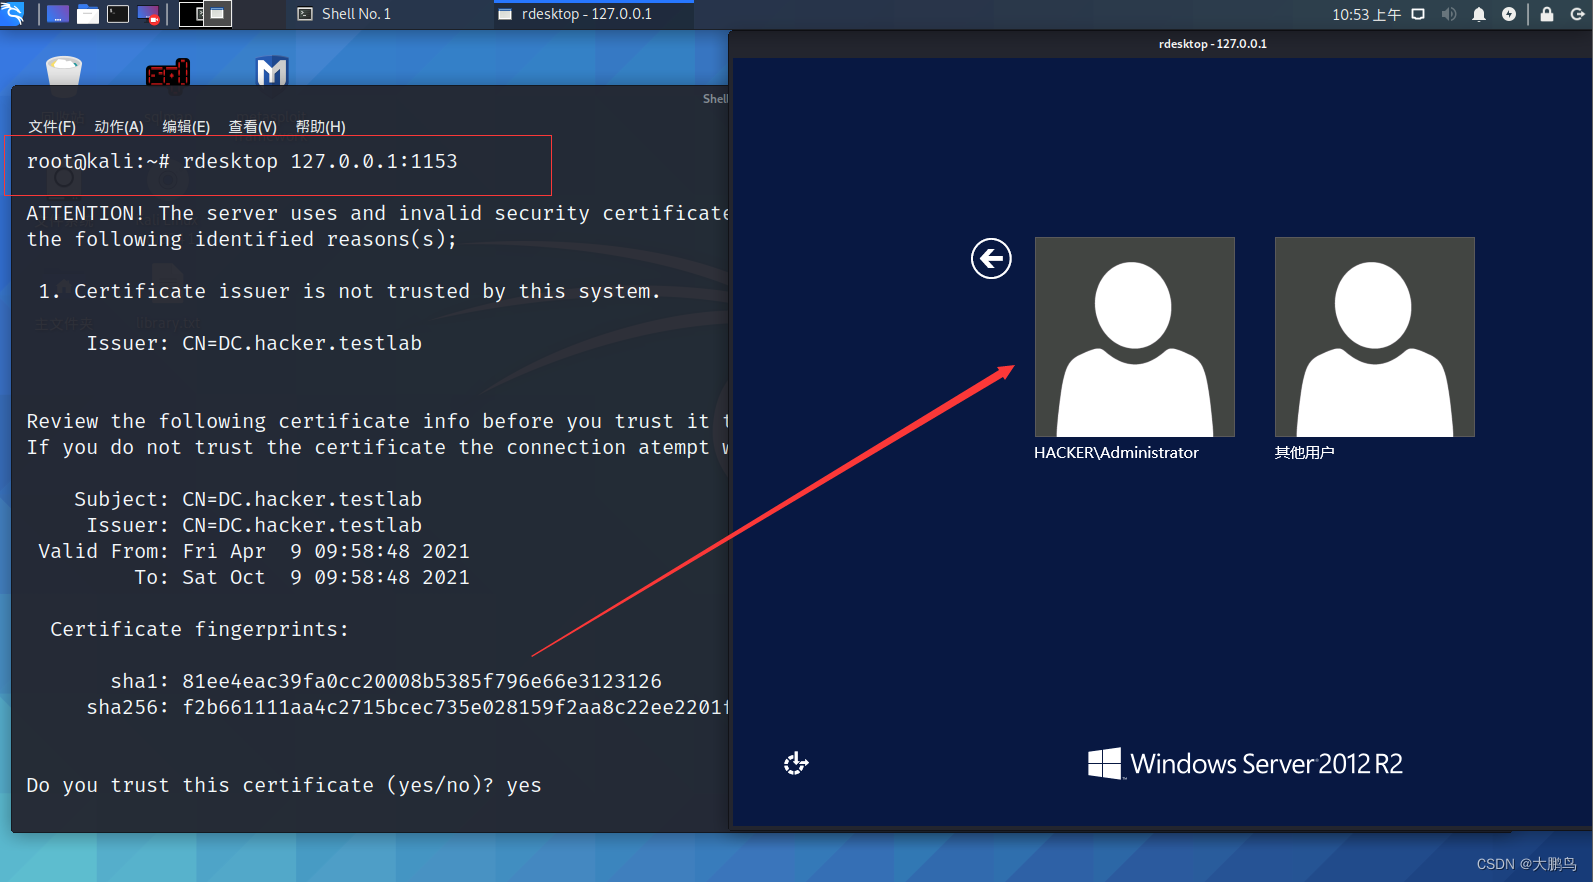Open the notifications bell icon

(x=1478, y=14)
